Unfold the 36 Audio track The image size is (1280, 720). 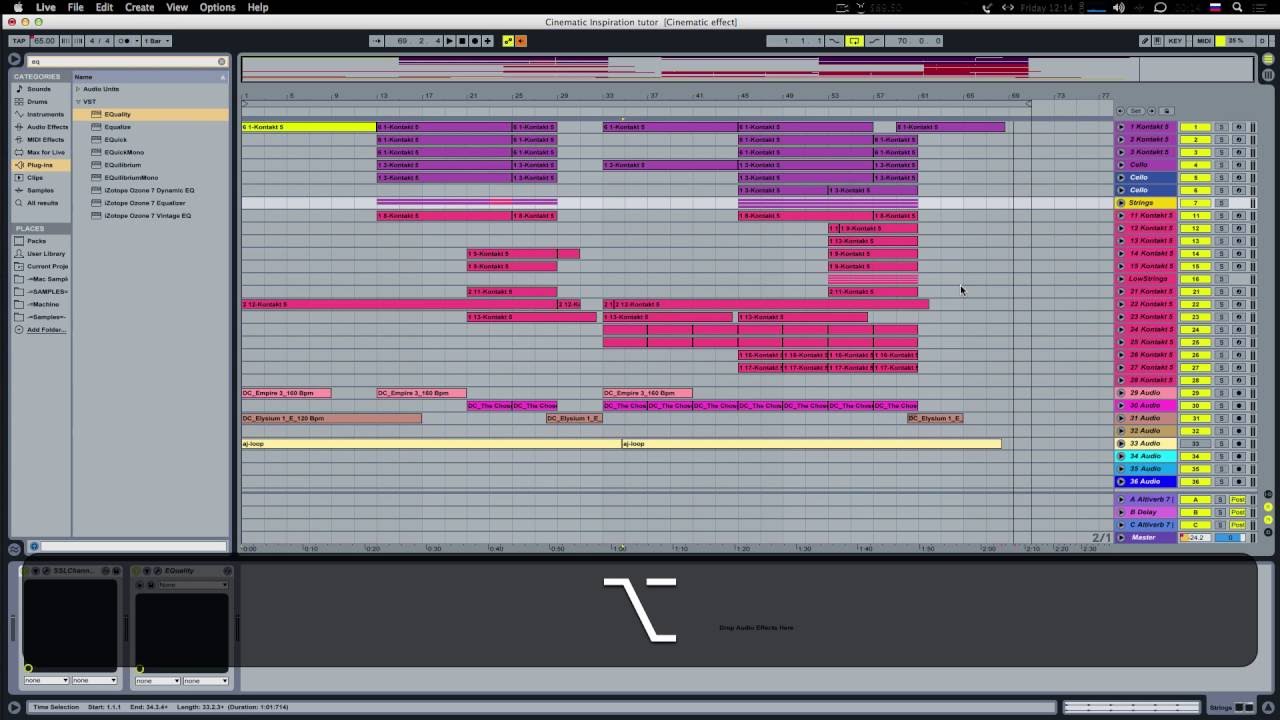tap(1121, 482)
